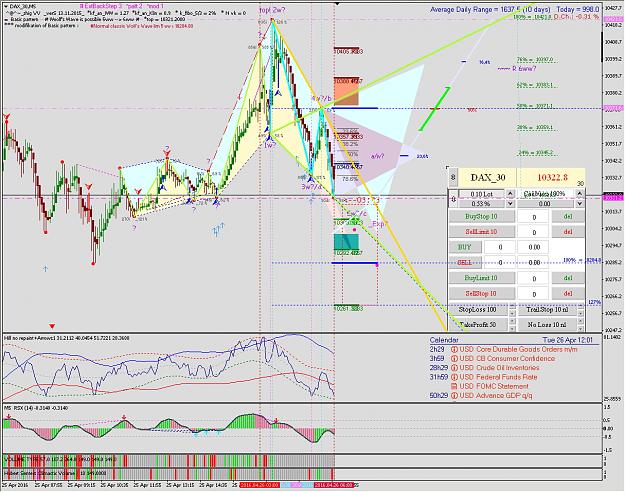
Task: Click the 0.10 Lot field
Action: (482, 194)
